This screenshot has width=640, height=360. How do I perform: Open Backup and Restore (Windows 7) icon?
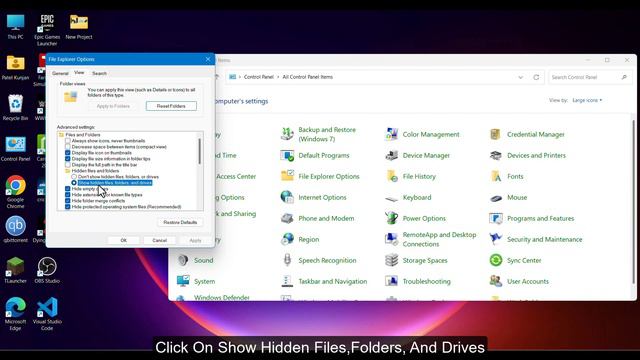(287, 134)
